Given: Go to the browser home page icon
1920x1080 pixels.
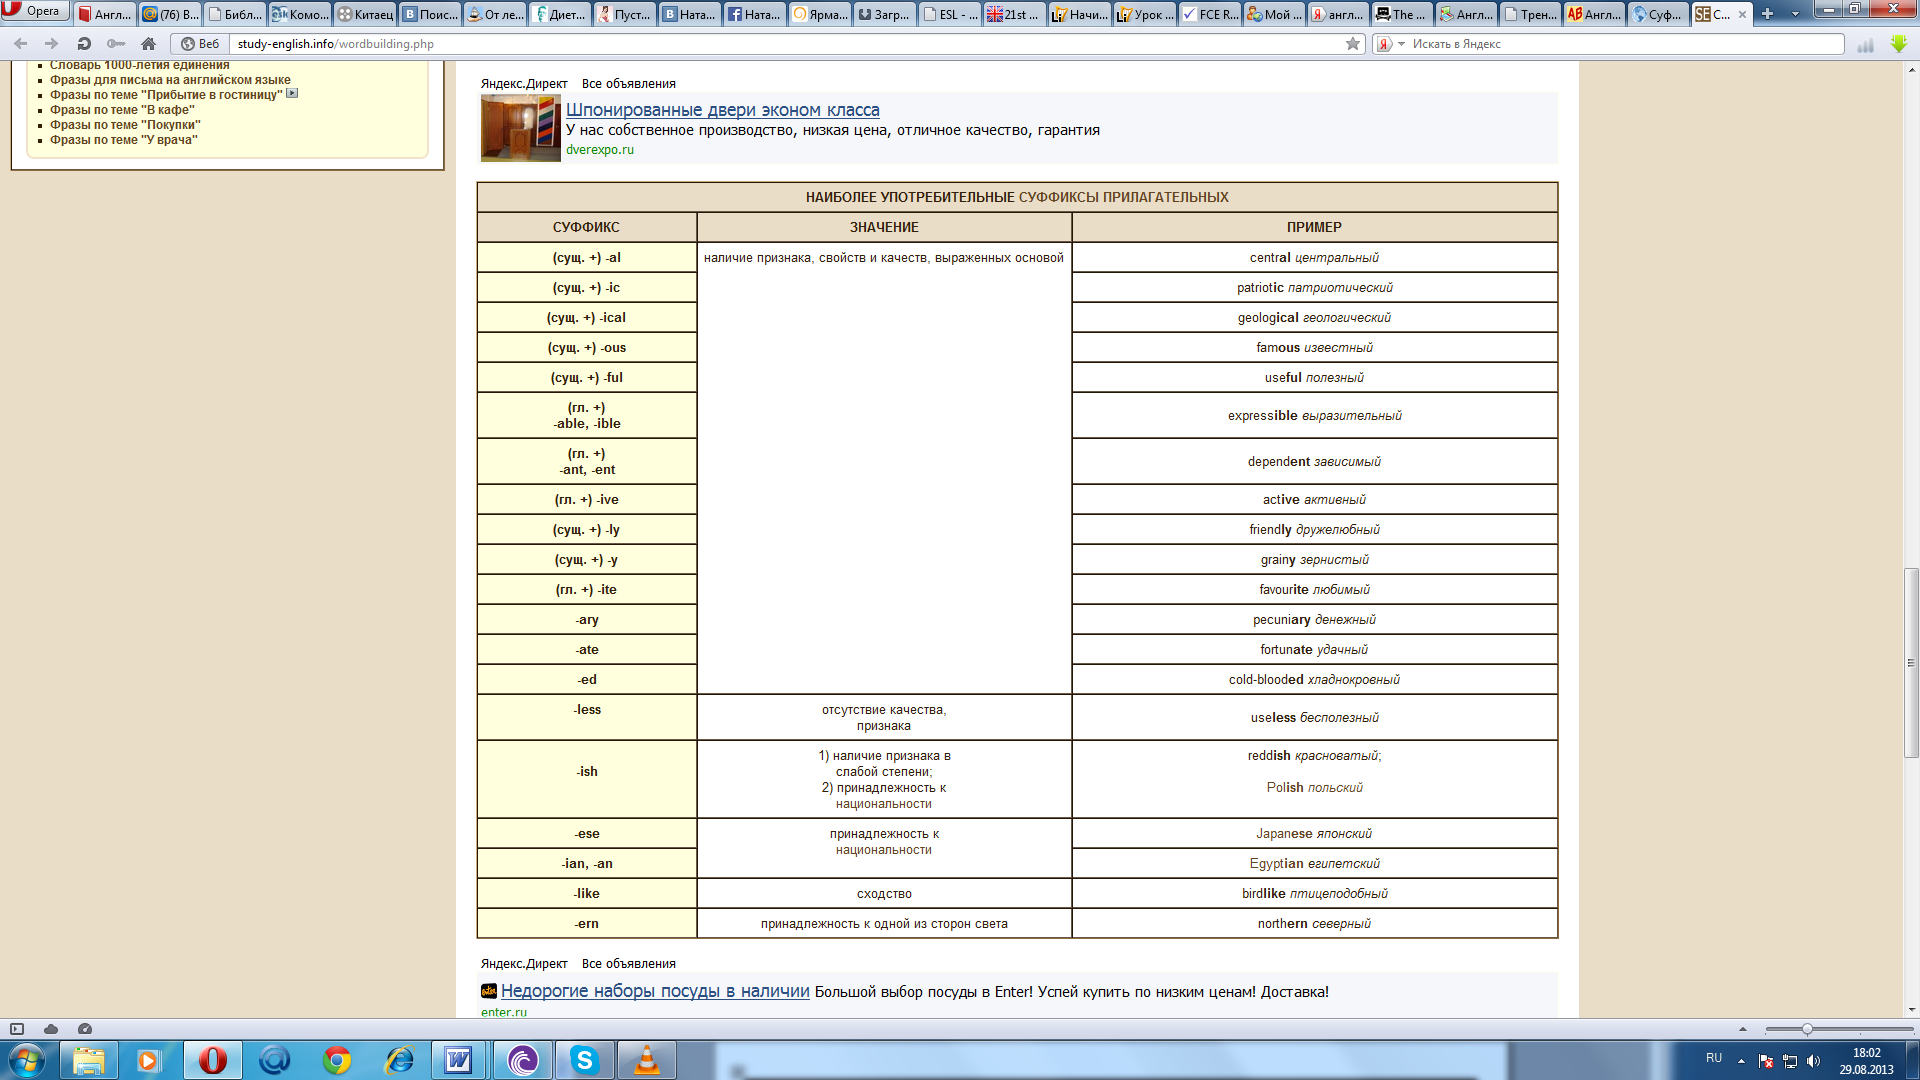Looking at the screenshot, I should point(148,44).
